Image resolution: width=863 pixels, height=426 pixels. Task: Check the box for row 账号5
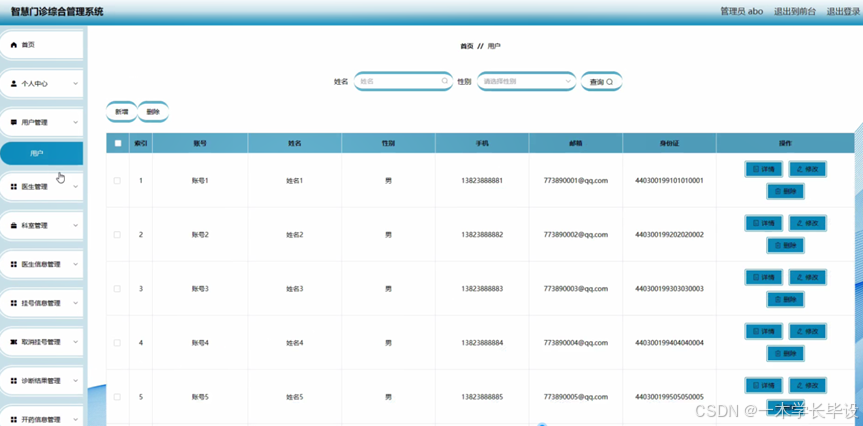[117, 396]
